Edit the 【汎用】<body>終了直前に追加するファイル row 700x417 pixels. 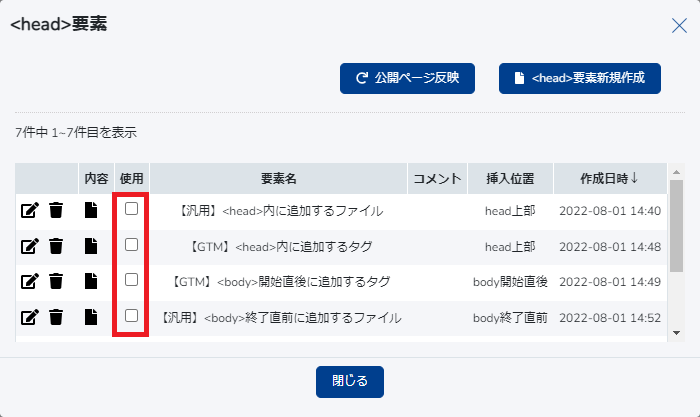point(29,317)
